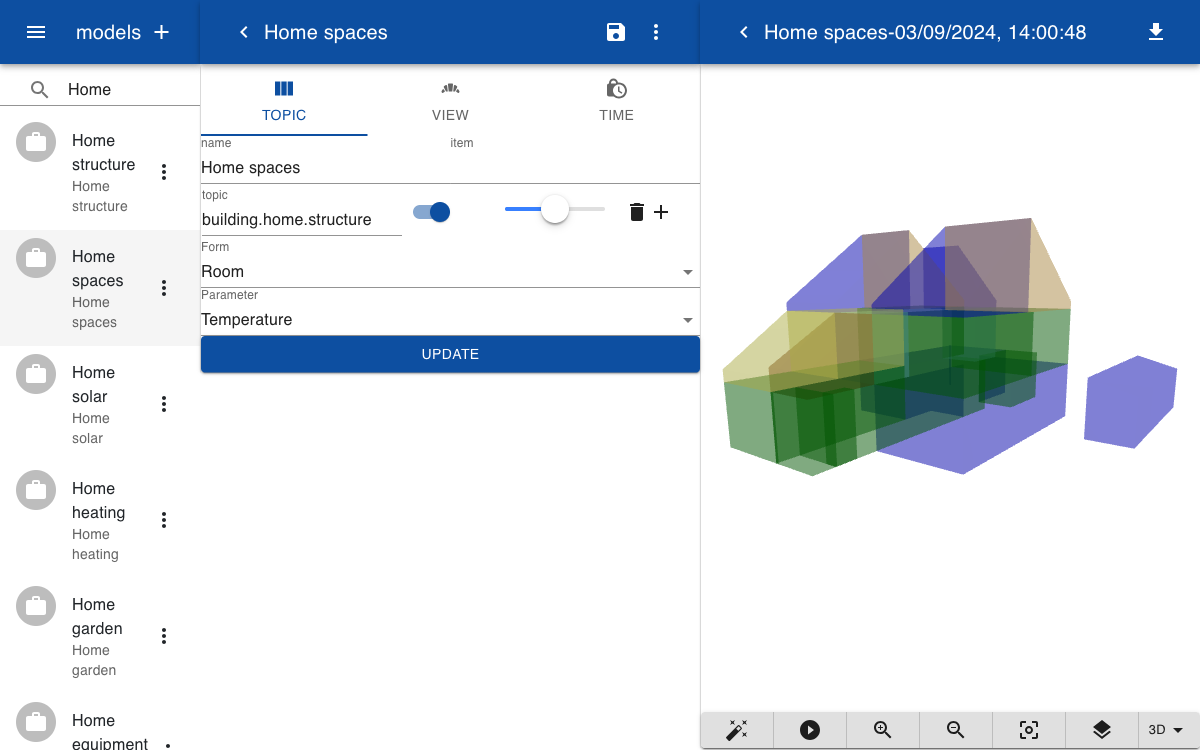Viewport: 1200px width, 750px height.
Task: Click Home solar briefcase avatar
Action: 36,374
